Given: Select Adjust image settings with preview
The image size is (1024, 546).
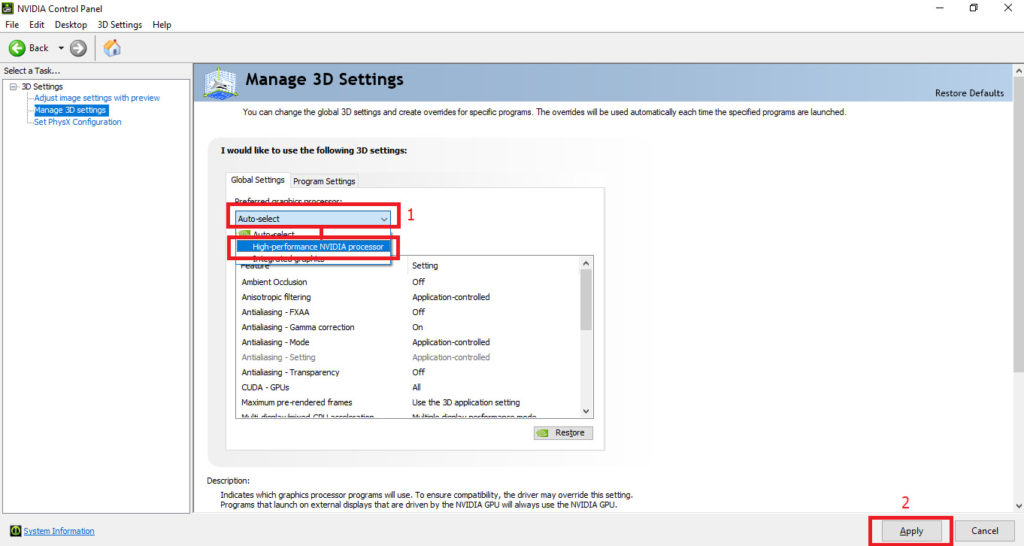Looking at the screenshot, I should [97, 98].
